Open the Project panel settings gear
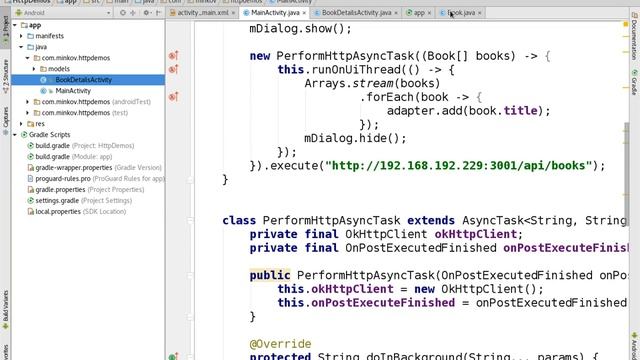Image resolution: width=640 pixels, height=360 pixels. [x=146, y=13]
